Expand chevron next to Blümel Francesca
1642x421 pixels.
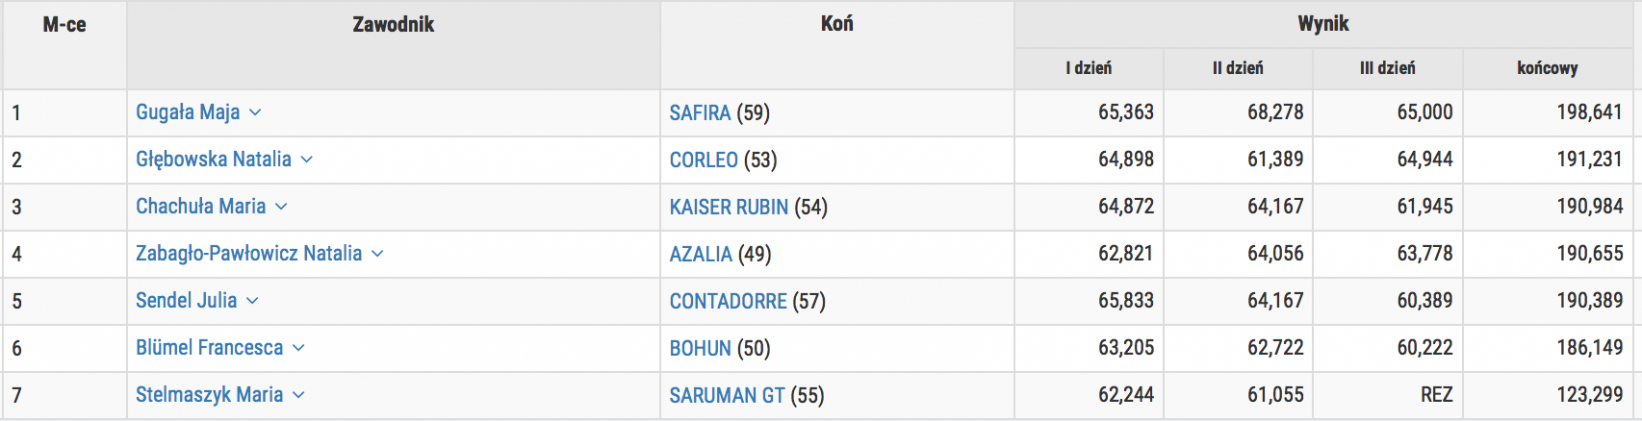tap(298, 348)
